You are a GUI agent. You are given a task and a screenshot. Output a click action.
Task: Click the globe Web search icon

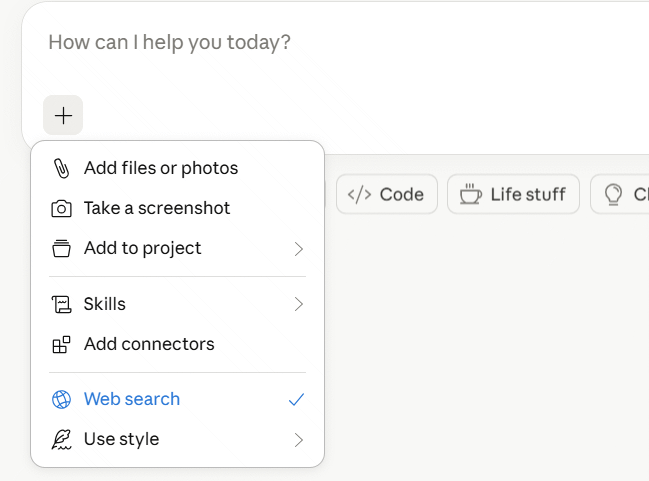point(62,399)
